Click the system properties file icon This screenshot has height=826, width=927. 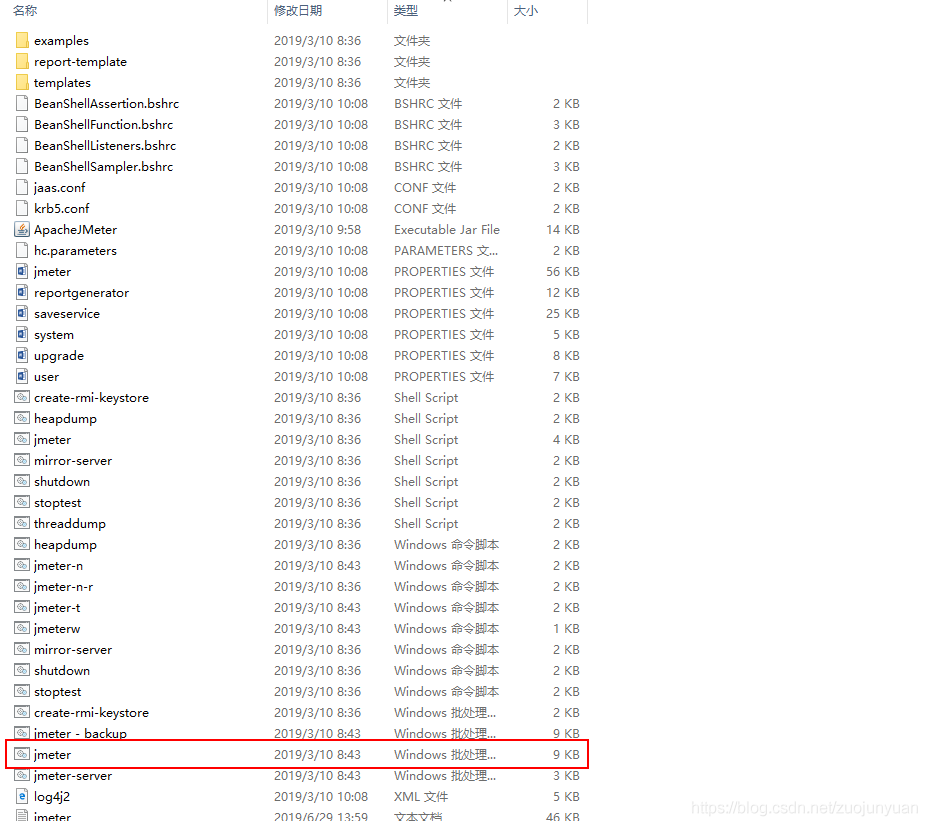point(22,334)
